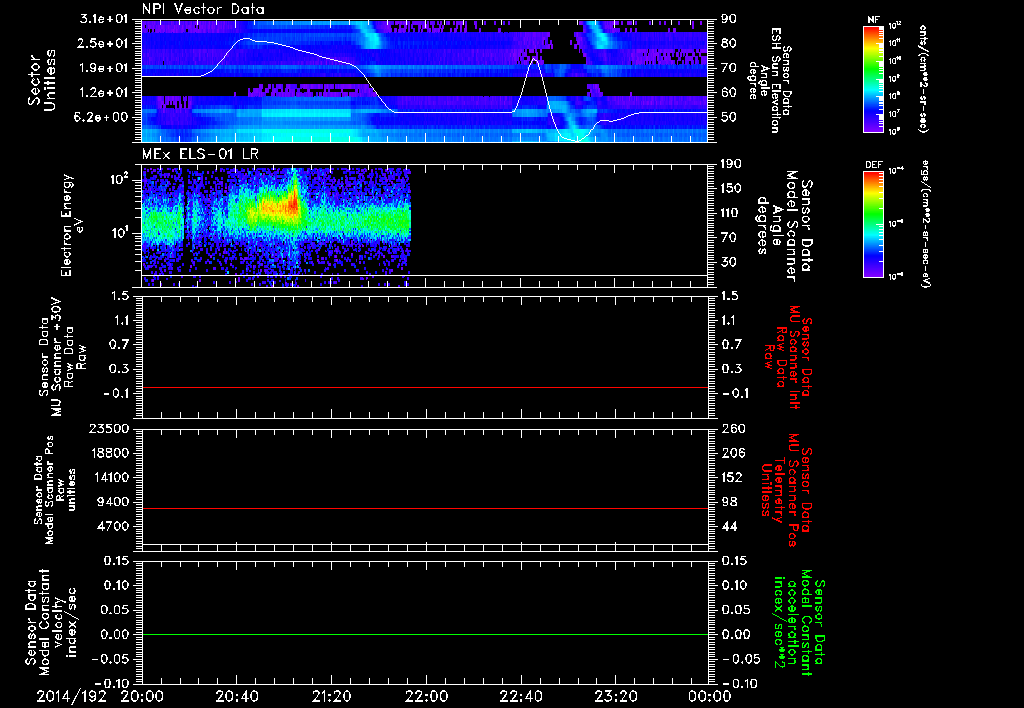This screenshot has height=708, width=1024.
Task: Click the green constant acceleration line
Action: click(424, 634)
